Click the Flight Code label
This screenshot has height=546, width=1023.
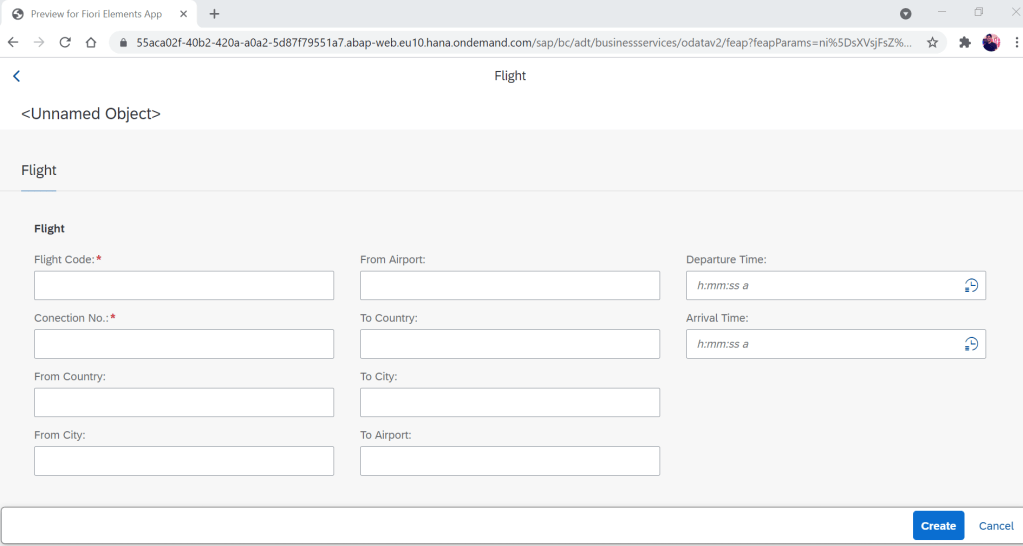pyautogui.click(x=65, y=260)
